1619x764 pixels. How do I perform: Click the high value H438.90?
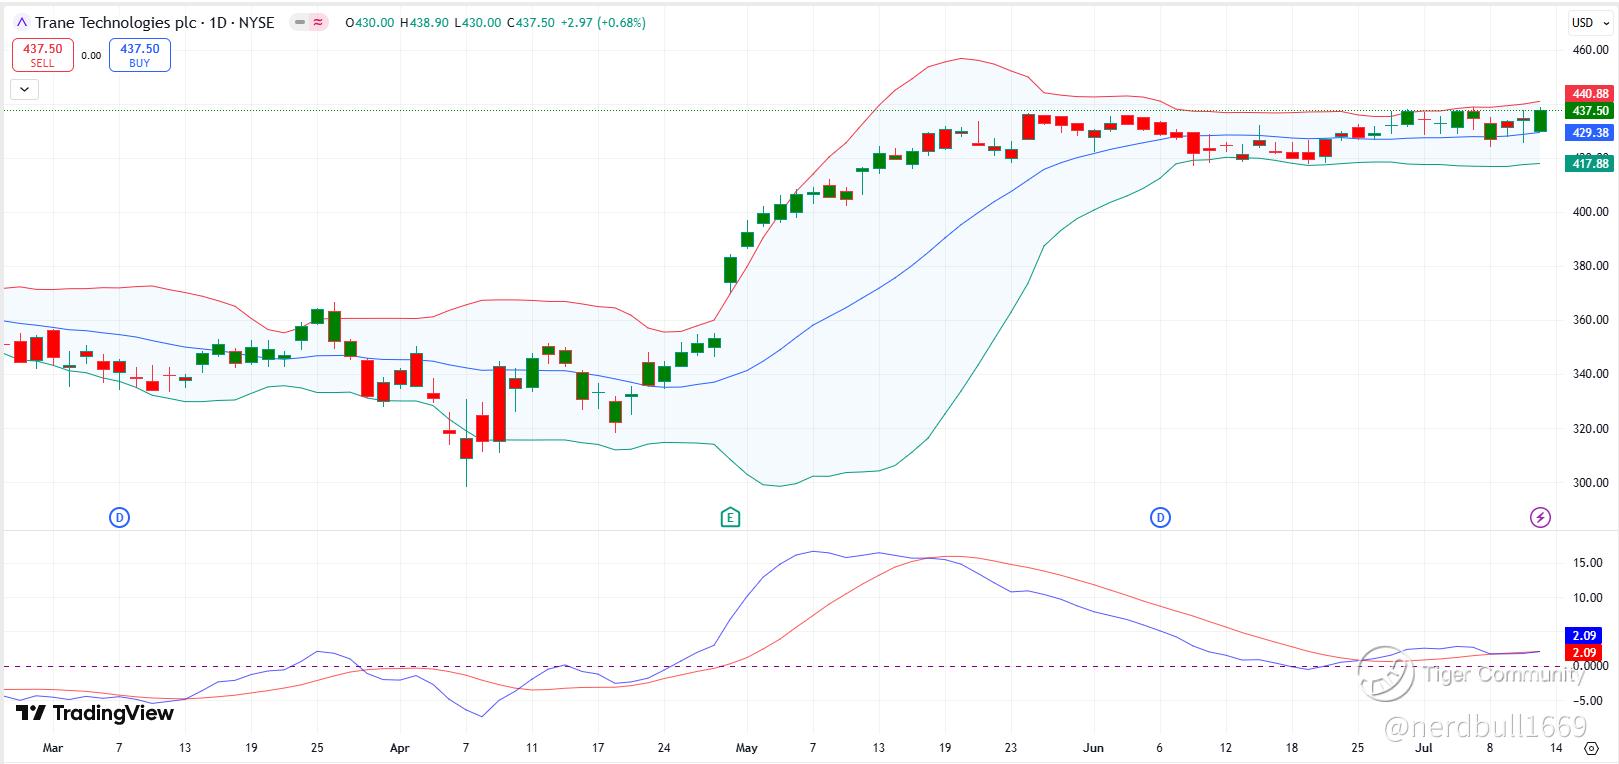tap(425, 22)
